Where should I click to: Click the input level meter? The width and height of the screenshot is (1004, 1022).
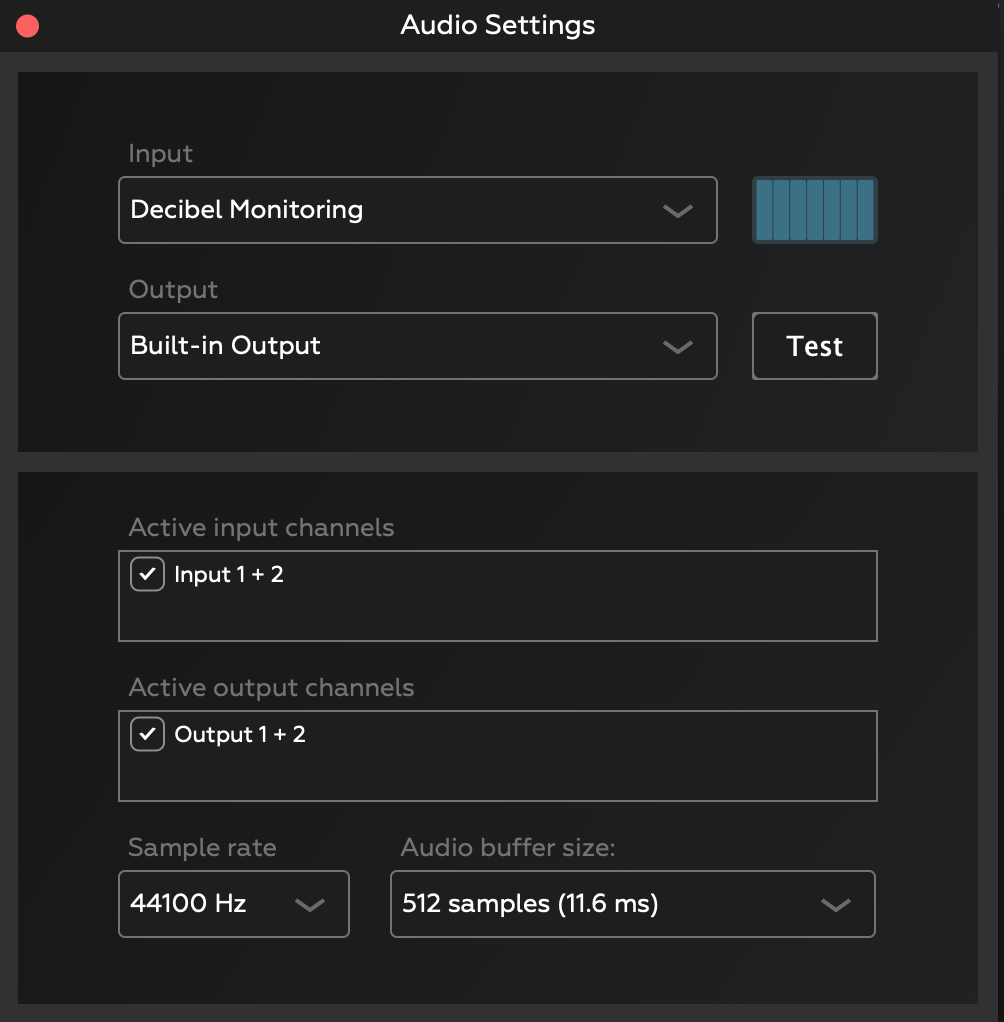814,210
